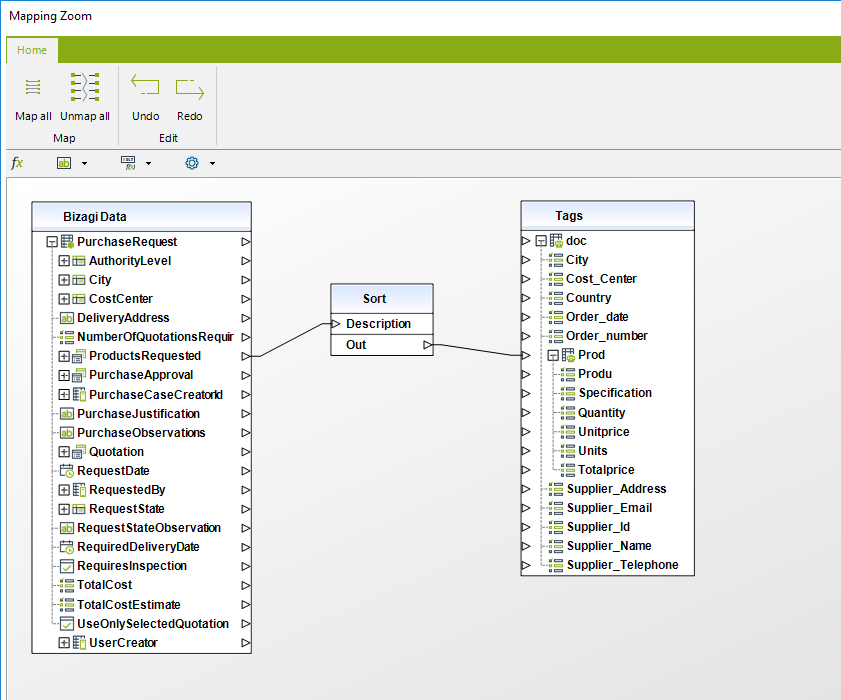Collapse the doc node in Tags

click(541, 241)
